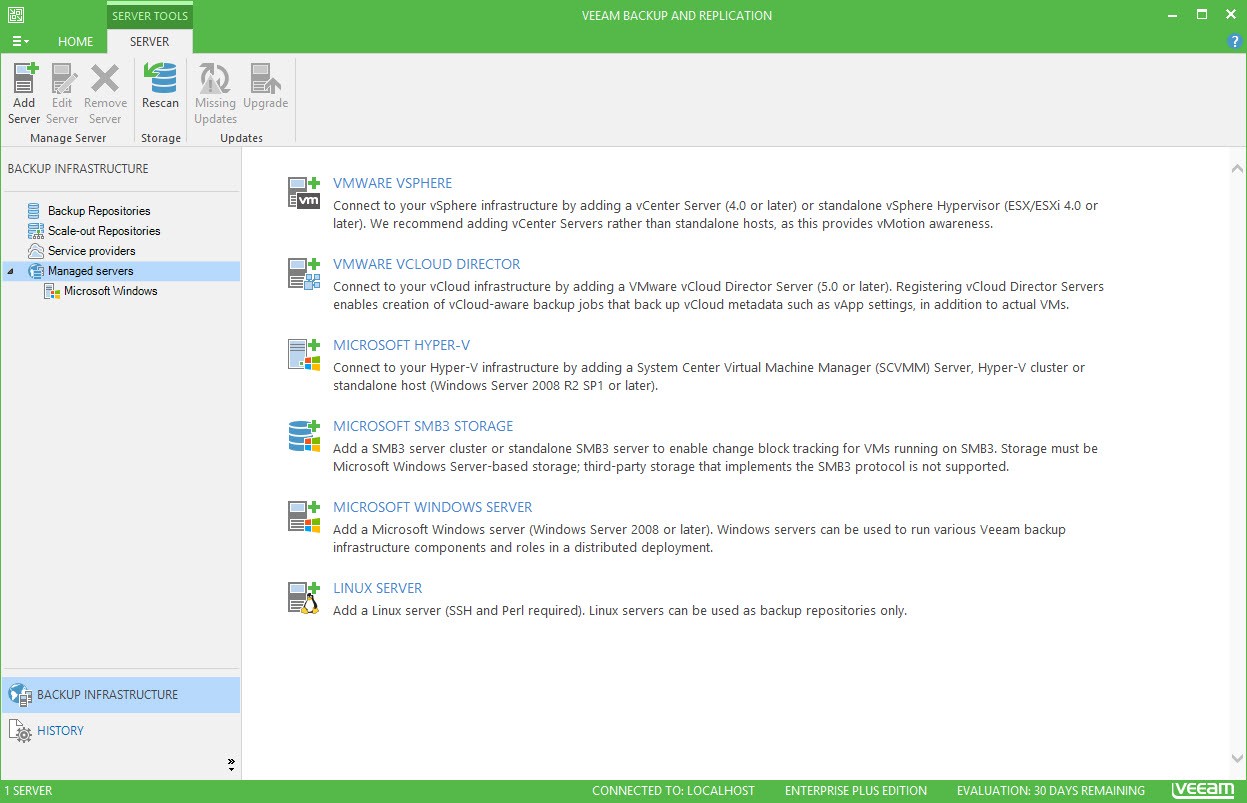
Task: Click the Add Server ribbon icon
Action: coord(24,78)
